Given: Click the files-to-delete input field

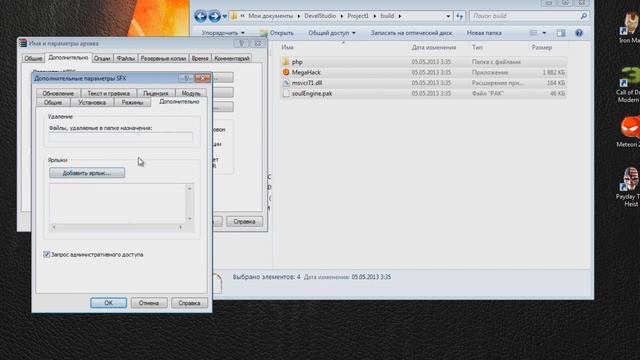Looking at the screenshot, I should 121,137.
